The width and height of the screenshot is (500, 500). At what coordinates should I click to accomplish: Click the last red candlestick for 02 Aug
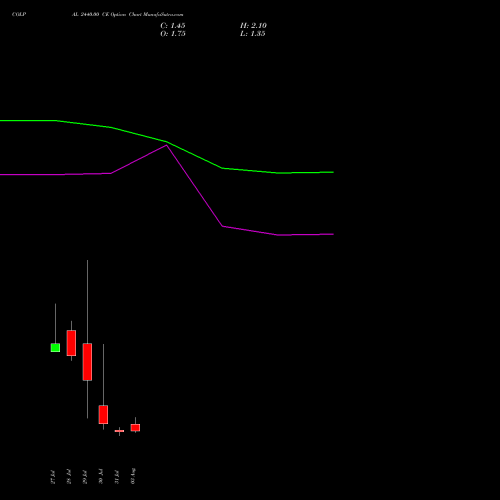pyautogui.click(x=135, y=427)
